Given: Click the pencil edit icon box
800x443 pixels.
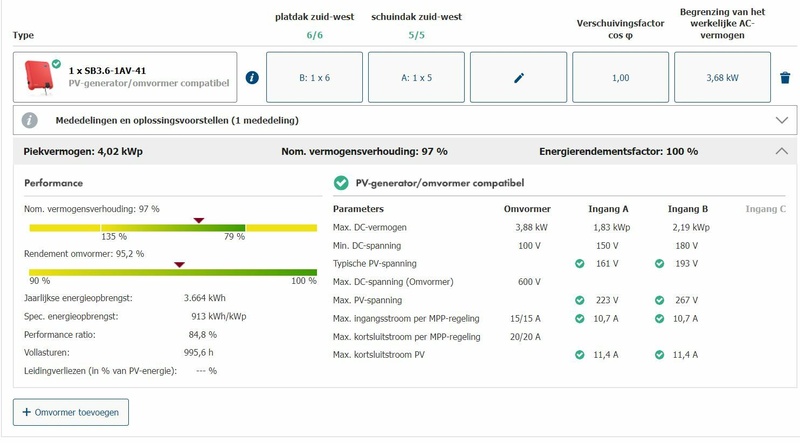Looking at the screenshot, I should click(518, 77).
